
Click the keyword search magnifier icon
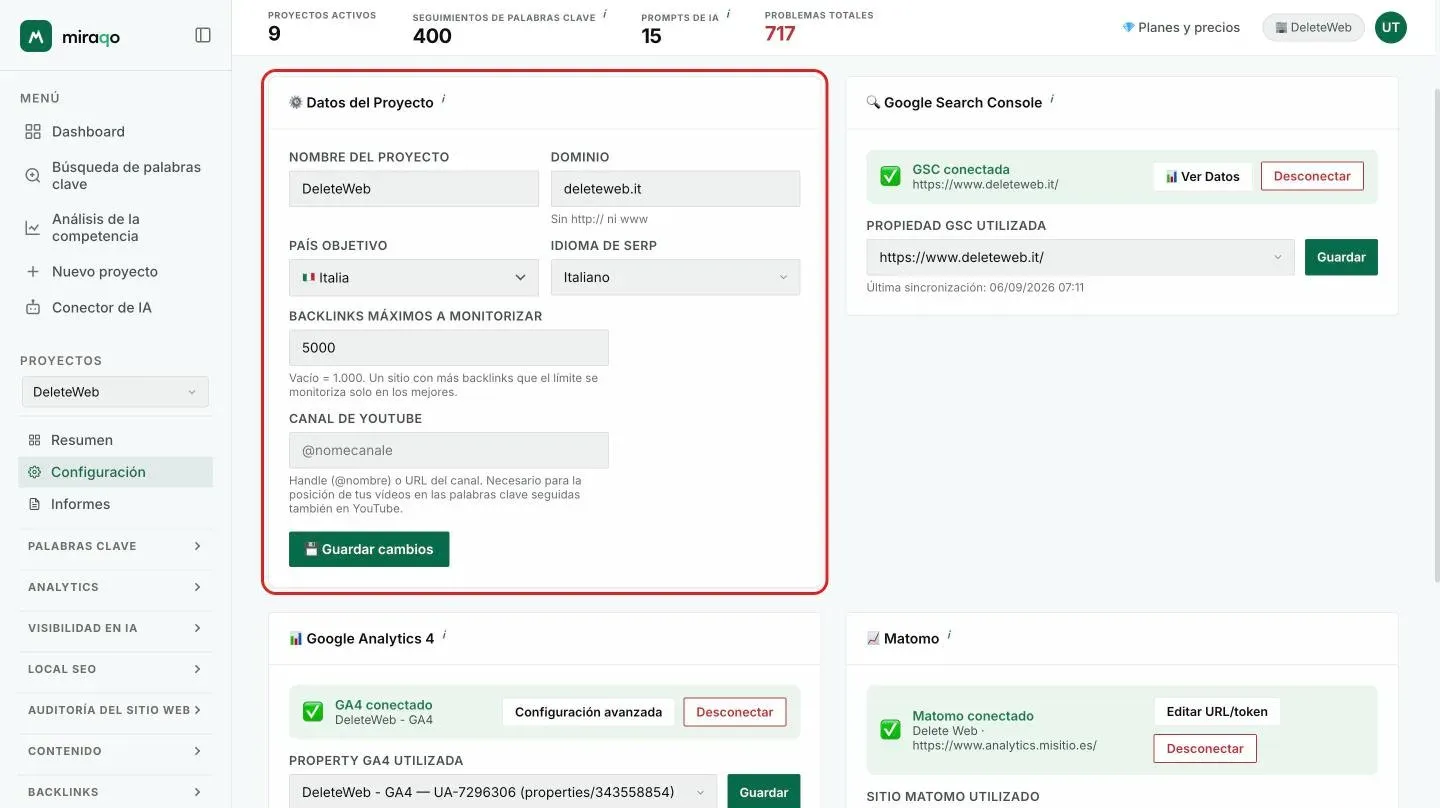pyautogui.click(x=33, y=176)
